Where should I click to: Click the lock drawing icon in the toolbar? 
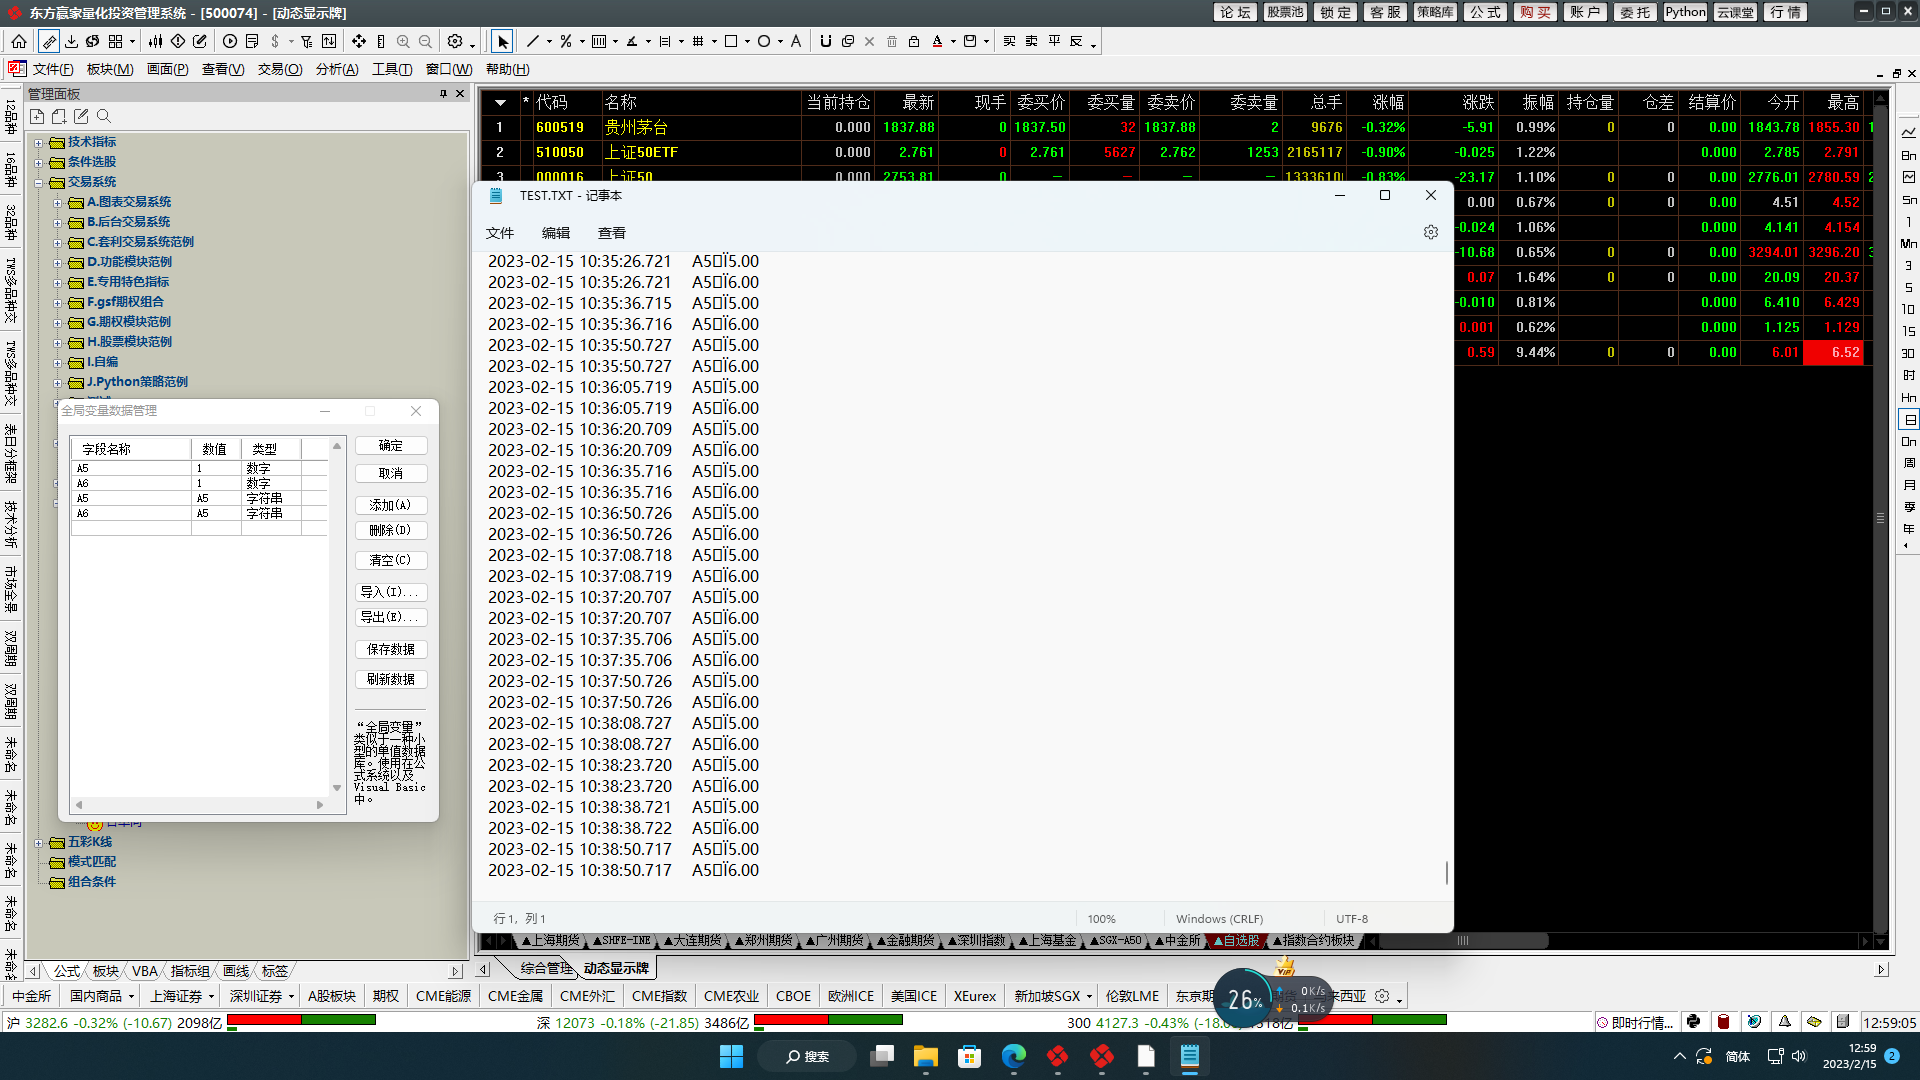click(914, 41)
